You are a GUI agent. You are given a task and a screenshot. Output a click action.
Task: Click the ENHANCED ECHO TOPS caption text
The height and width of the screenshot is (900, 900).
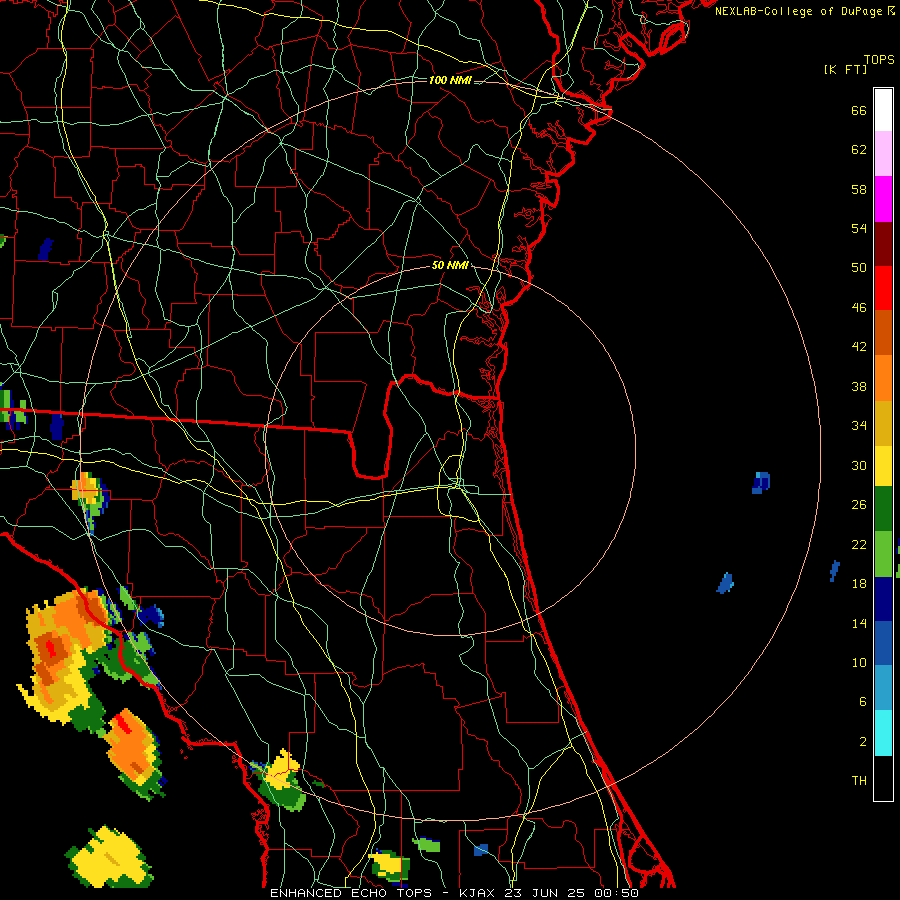coord(352,893)
